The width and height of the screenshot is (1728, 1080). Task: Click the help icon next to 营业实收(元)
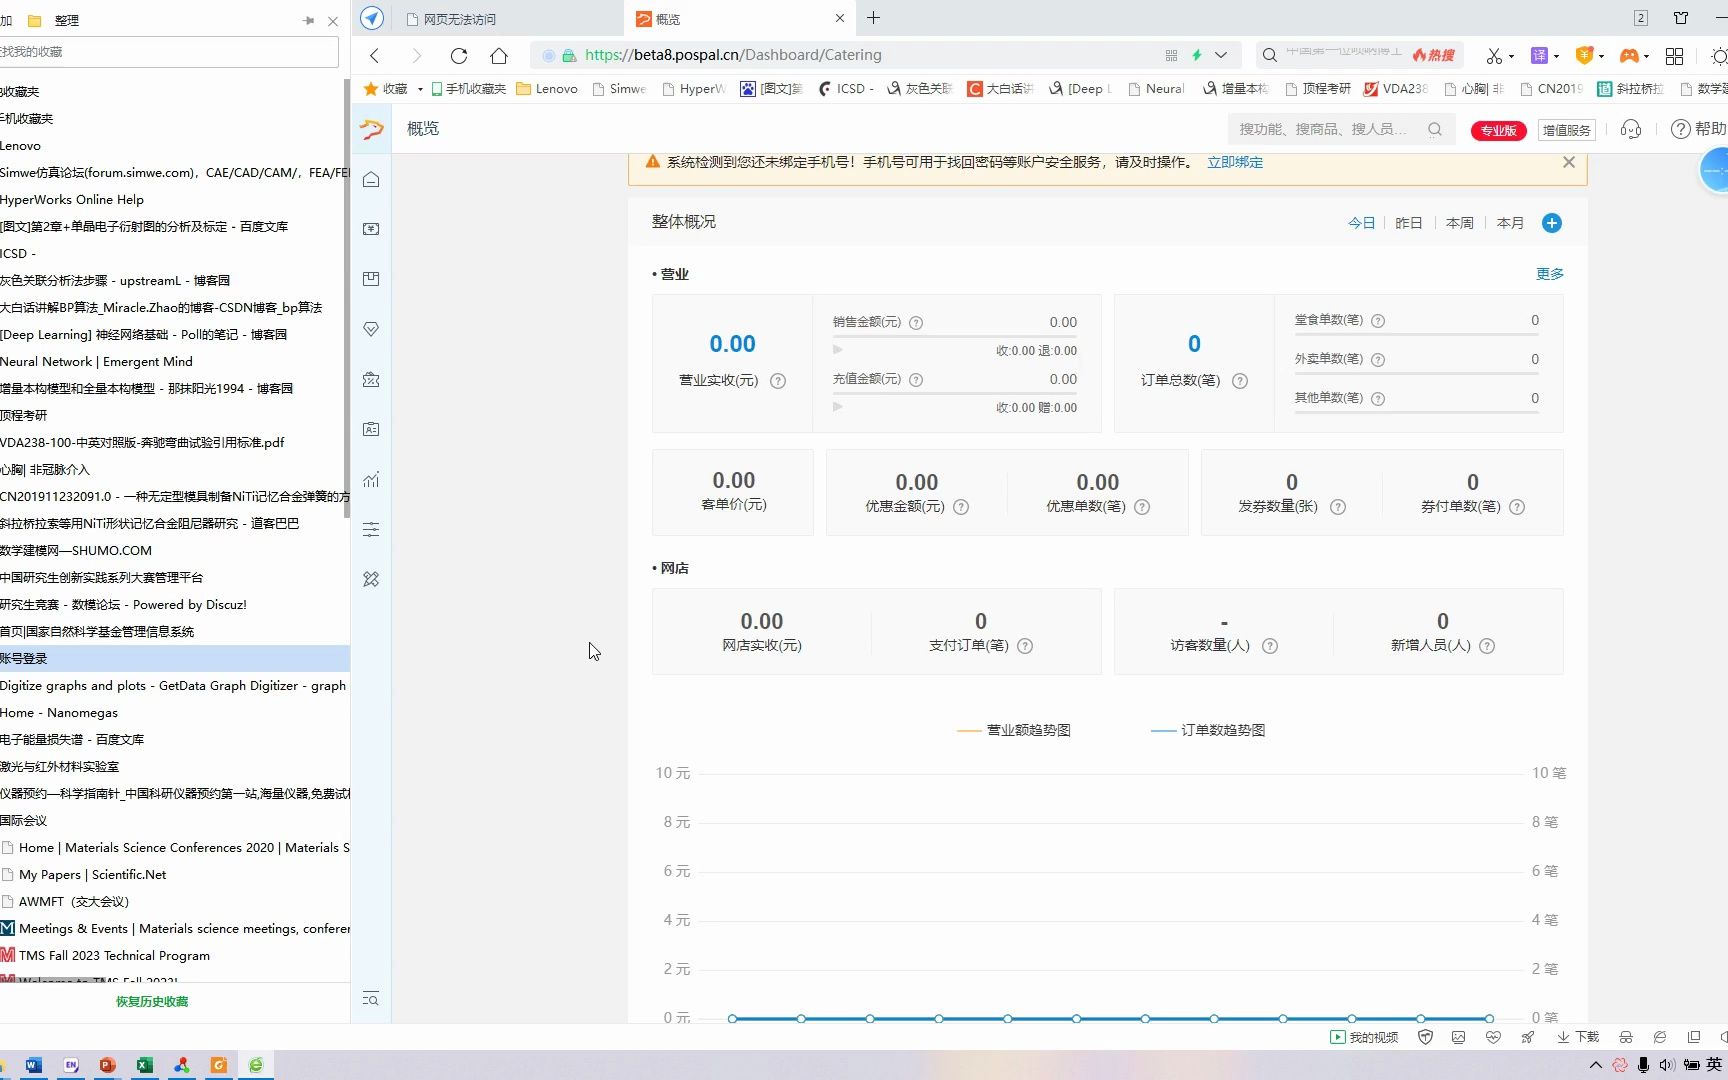point(778,381)
